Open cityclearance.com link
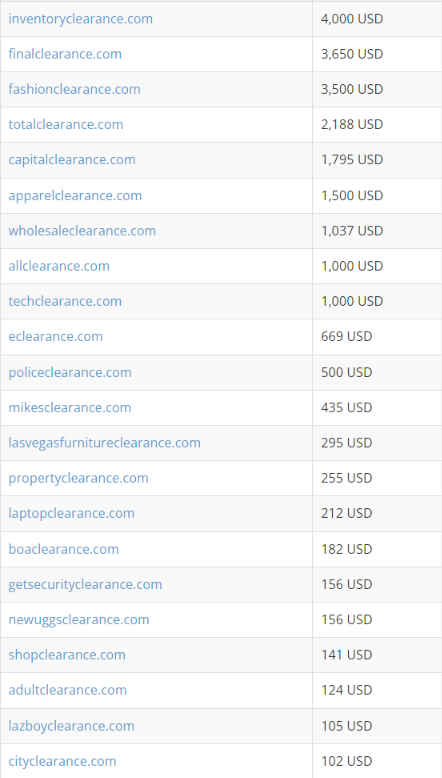 (x=62, y=761)
